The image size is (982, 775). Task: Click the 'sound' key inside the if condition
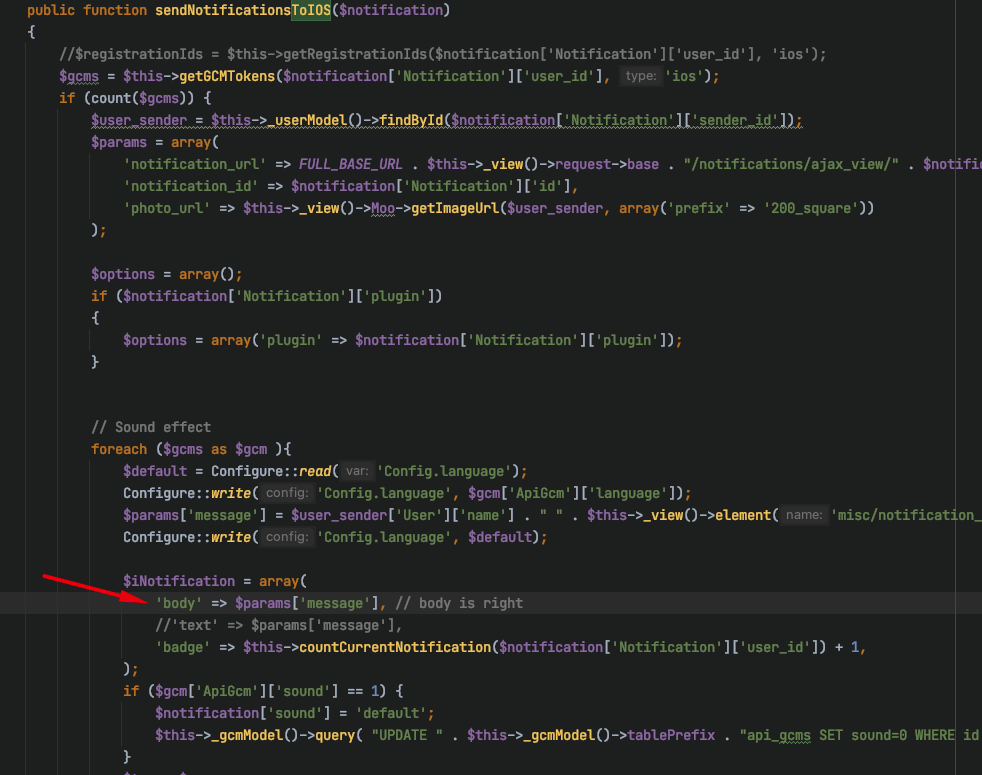coord(303,691)
